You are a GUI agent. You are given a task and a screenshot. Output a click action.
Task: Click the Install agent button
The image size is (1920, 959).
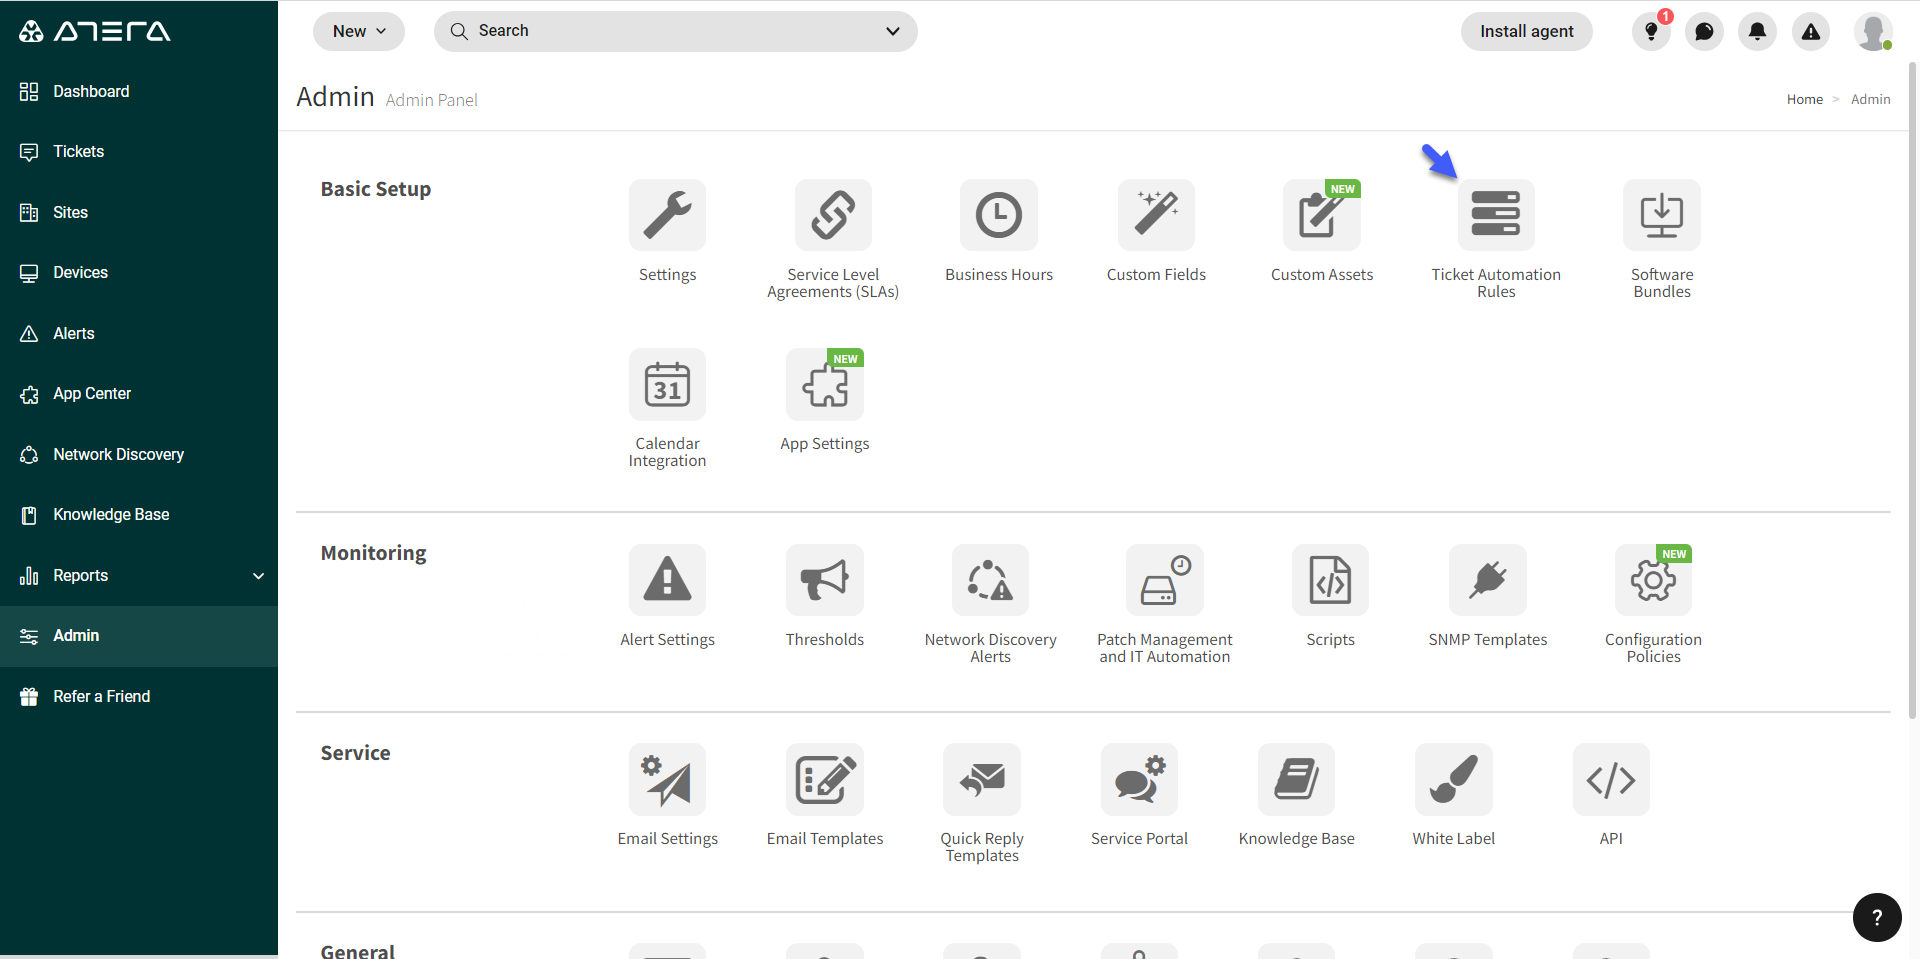1526,32
